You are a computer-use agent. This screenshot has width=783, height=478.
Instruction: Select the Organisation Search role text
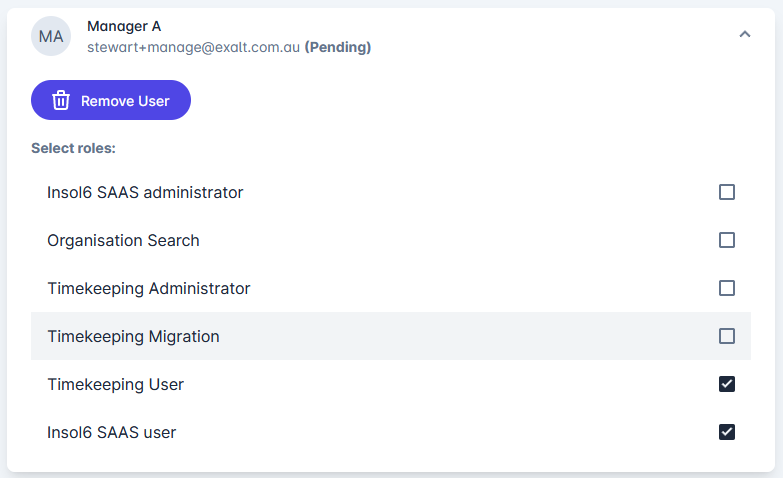pos(123,240)
